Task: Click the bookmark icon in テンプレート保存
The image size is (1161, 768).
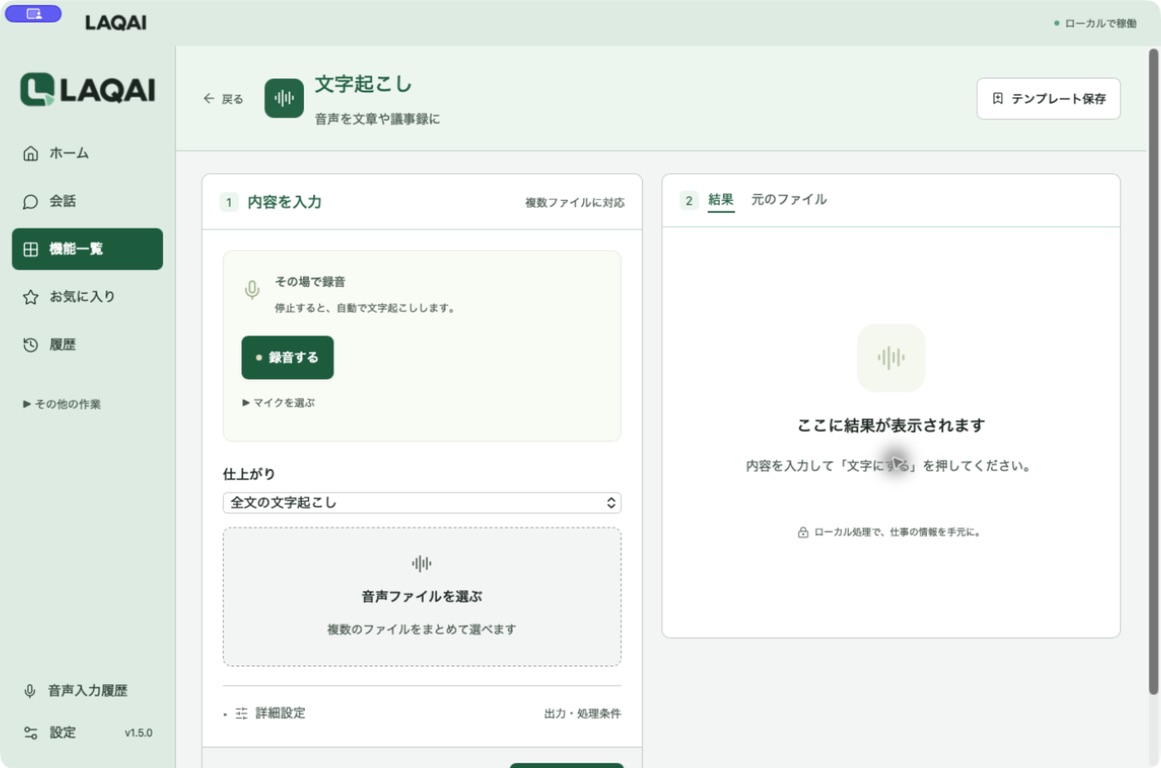Action: (x=997, y=98)
